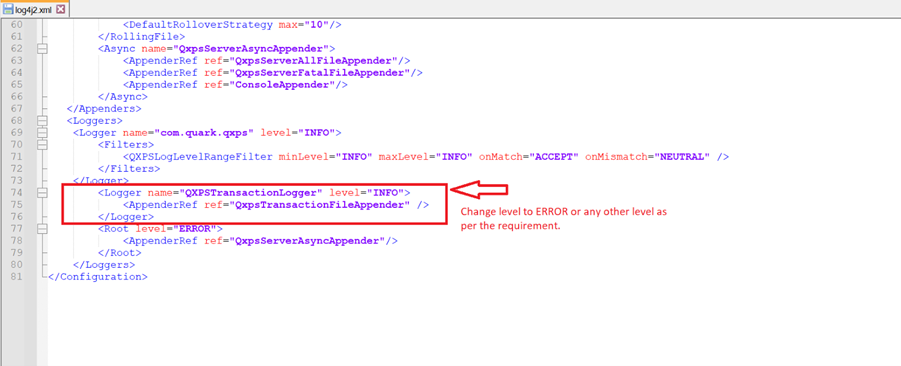Click level "INFO" on com.quark.qxps logger
This screenshot has width=901, height=366.
pyautogui.click(x=318, y=133)
